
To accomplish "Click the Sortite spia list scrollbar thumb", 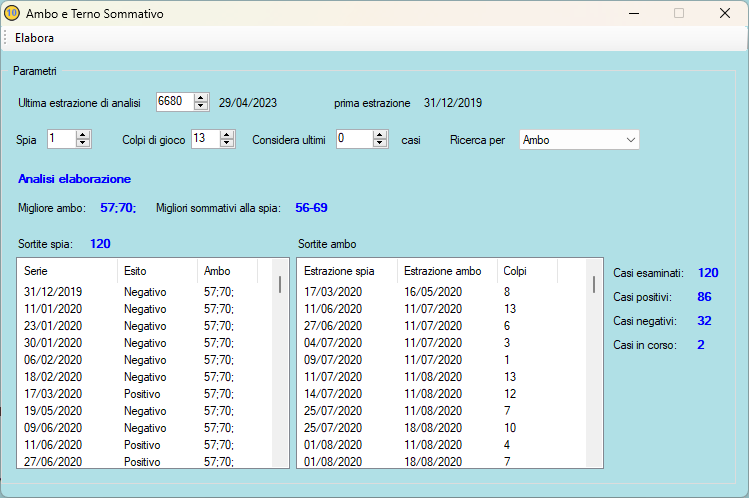I will pos(280,285).
